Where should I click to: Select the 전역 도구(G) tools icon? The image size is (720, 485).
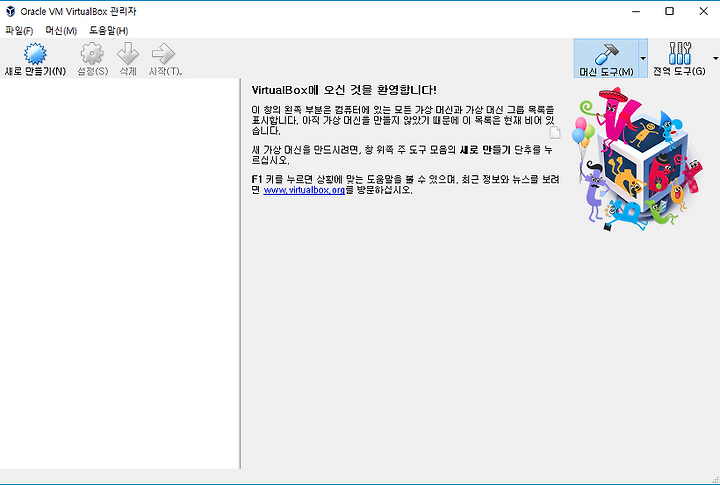point(680,53)
